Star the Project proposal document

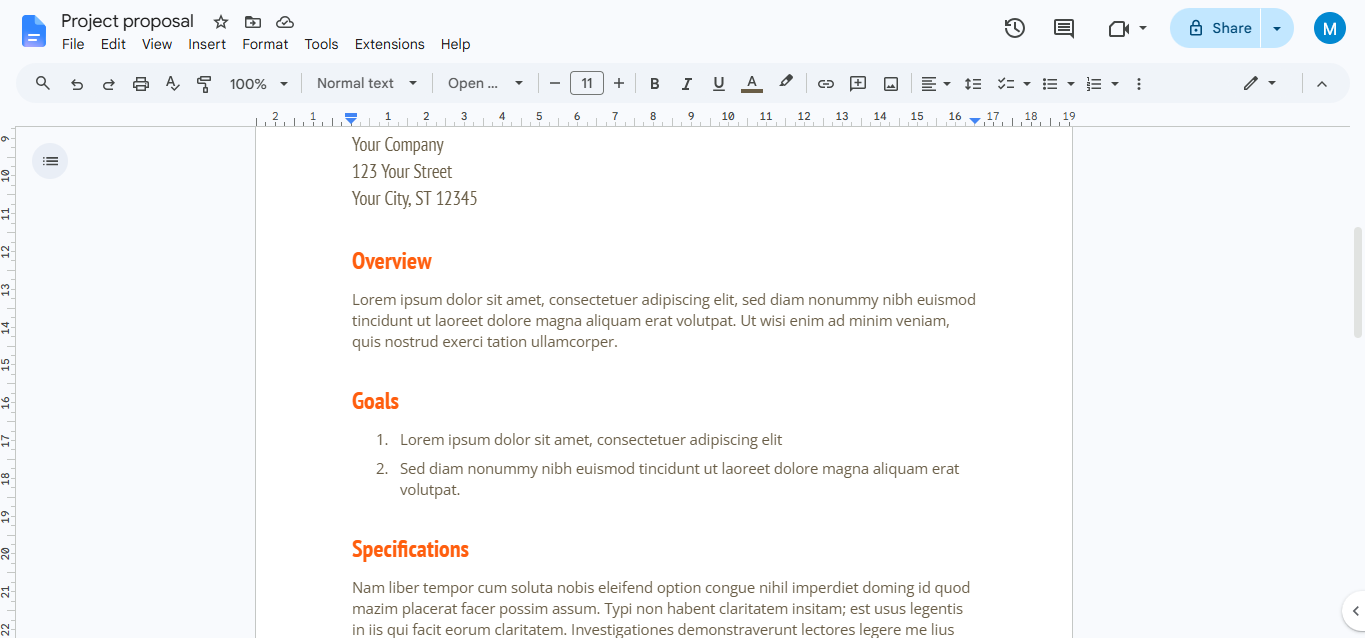[221, 22]
